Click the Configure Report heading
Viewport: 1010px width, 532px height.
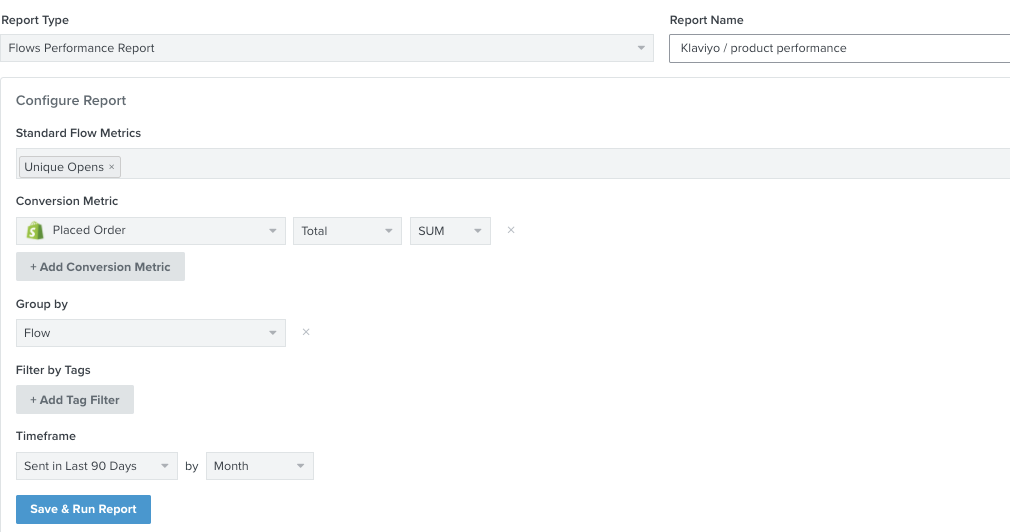71,100
